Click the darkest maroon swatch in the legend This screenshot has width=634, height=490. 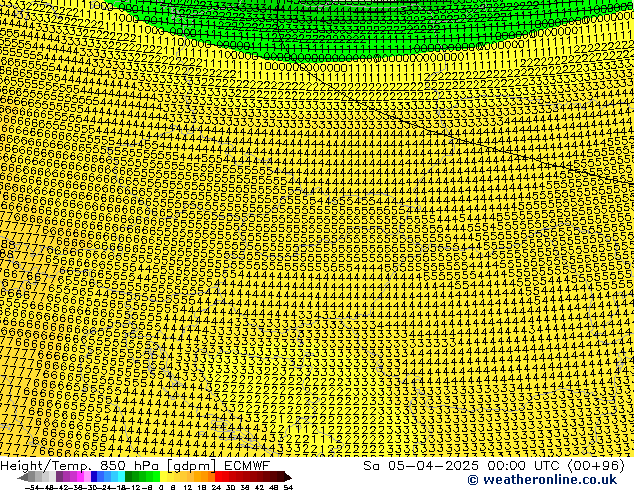pyautogui.click(x=281, y=477)
